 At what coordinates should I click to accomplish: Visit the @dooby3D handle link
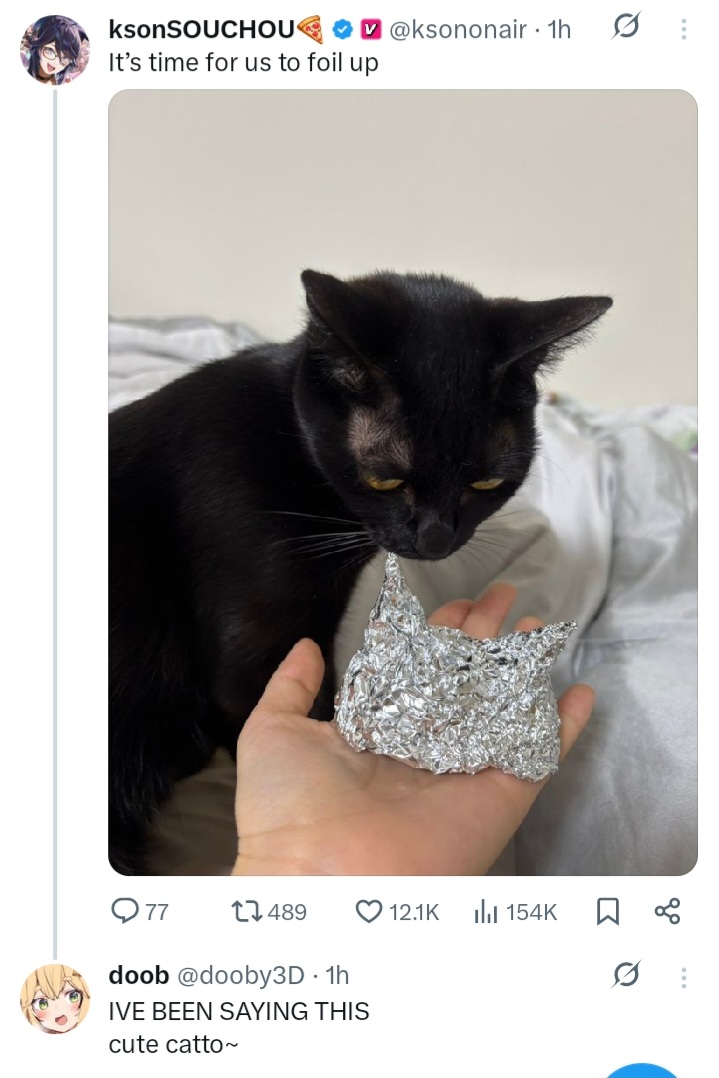pos(241,975)
